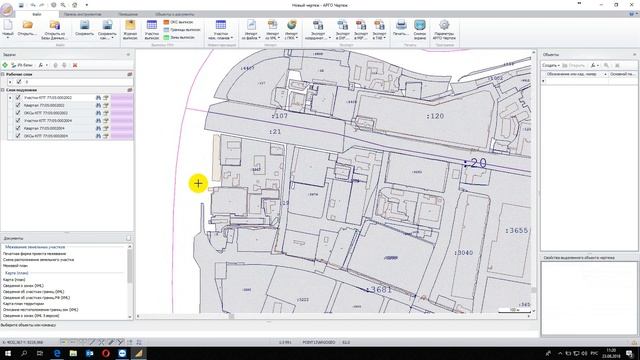Toggle working layer 0 checkbox
The width and height of the screenshot is (640, 360).
point(19,82)
